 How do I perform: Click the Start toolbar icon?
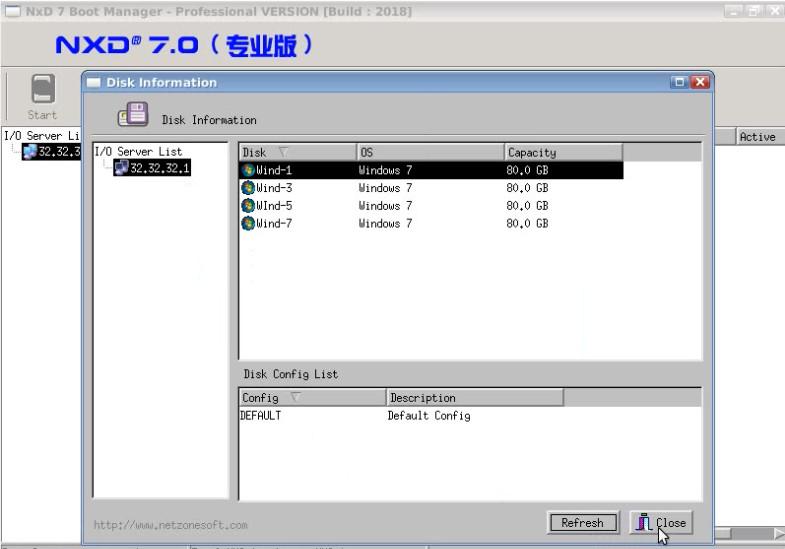pyautogui.click(x=43, y=89)
